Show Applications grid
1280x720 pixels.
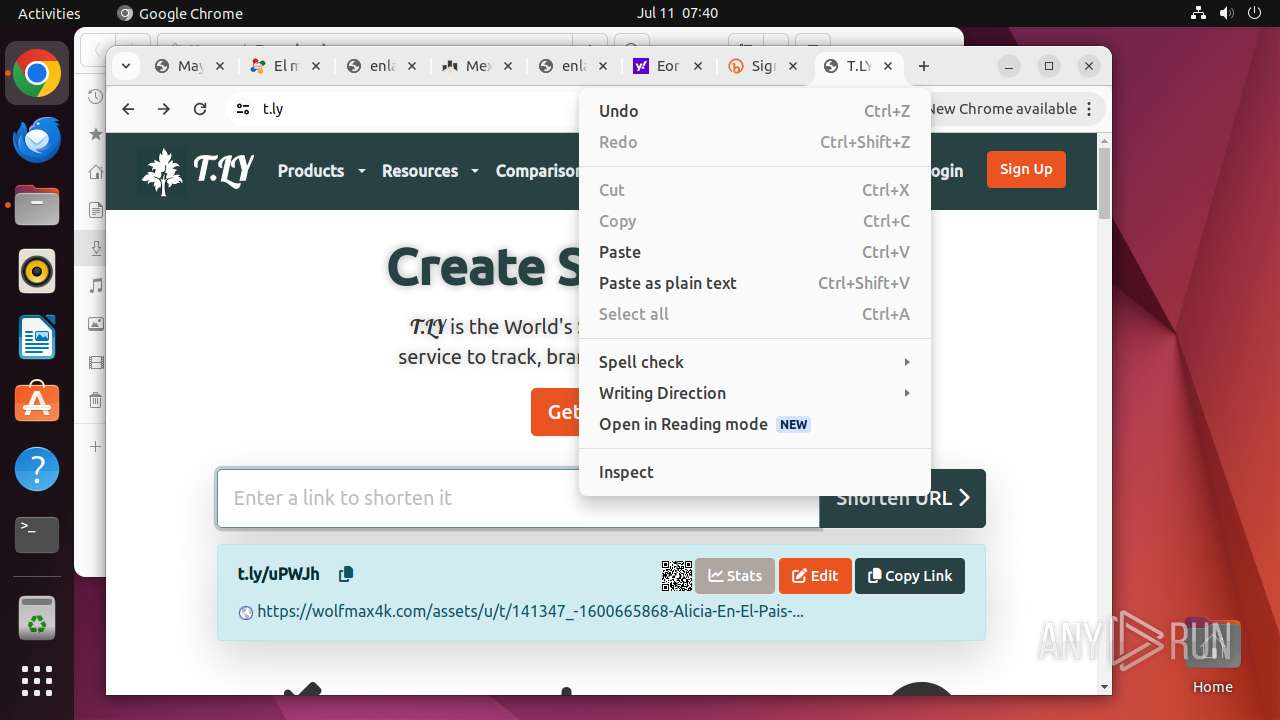click(x=37, y=681)
